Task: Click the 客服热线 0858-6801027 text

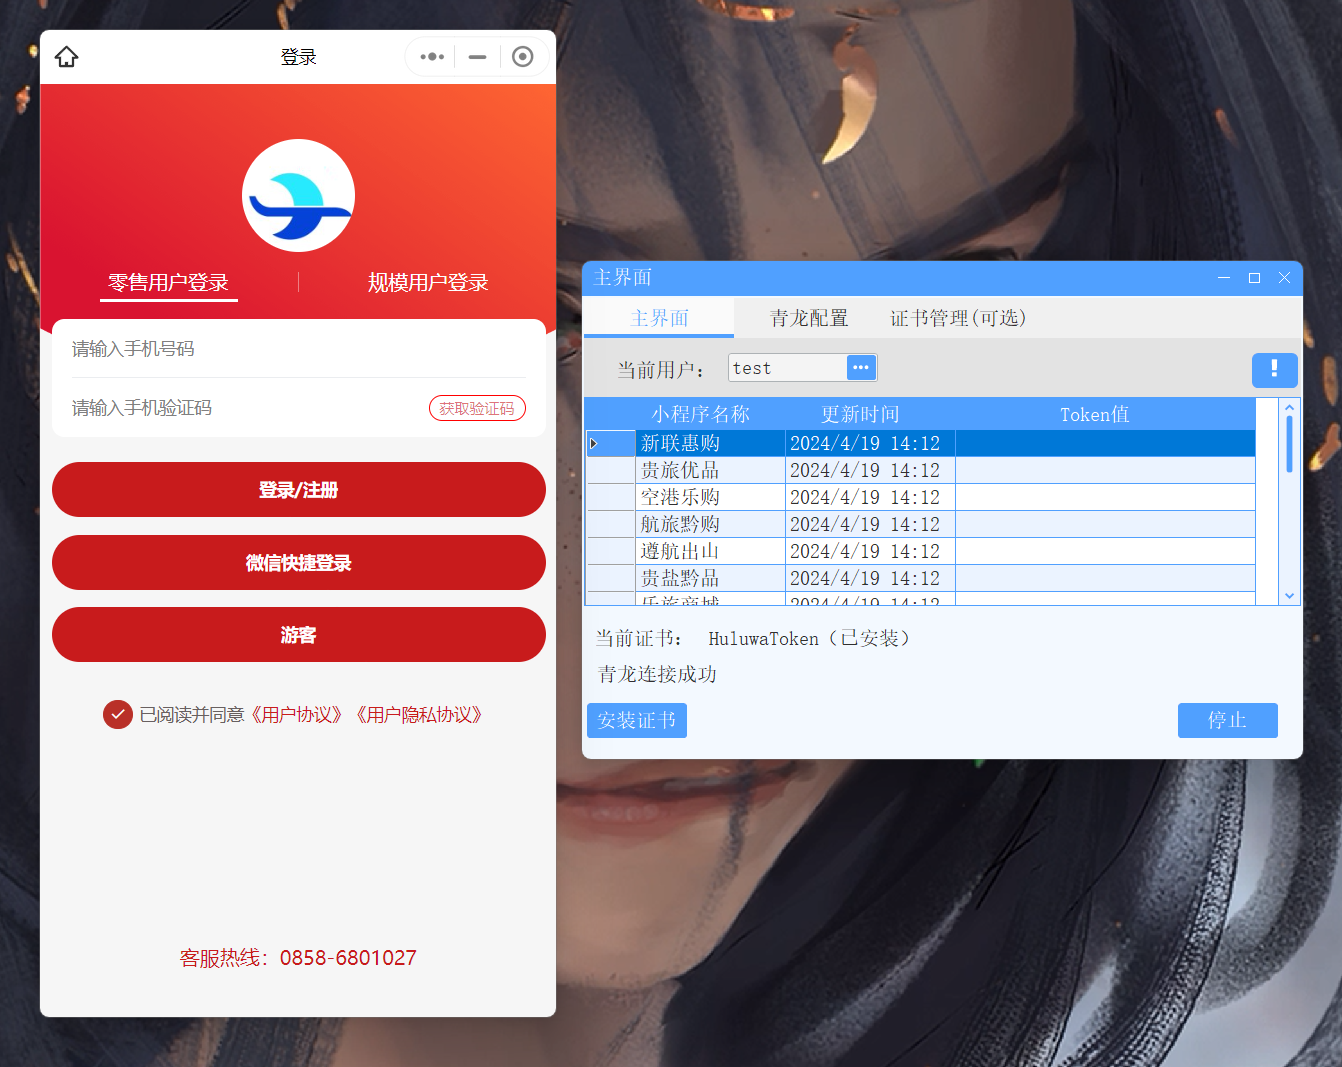Action: tap(298, 958)
